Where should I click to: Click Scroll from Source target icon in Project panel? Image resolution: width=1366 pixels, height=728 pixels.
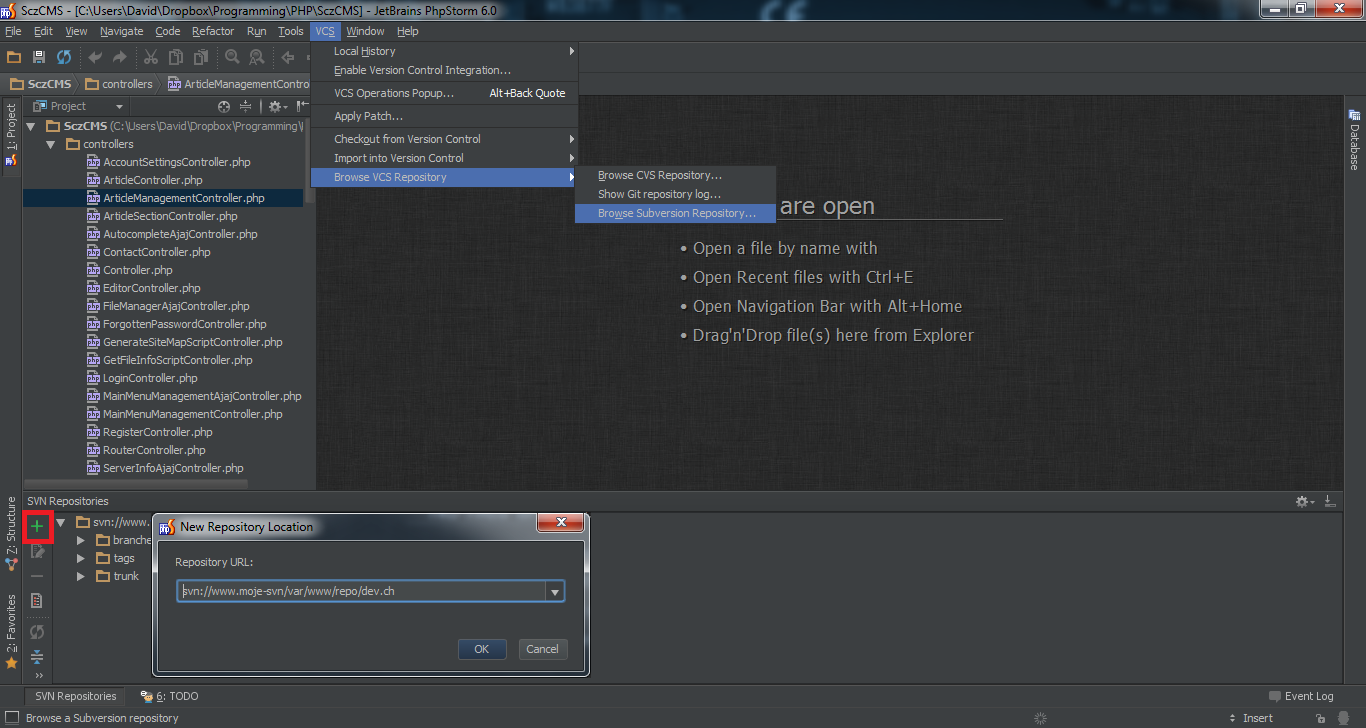point(224,106)
